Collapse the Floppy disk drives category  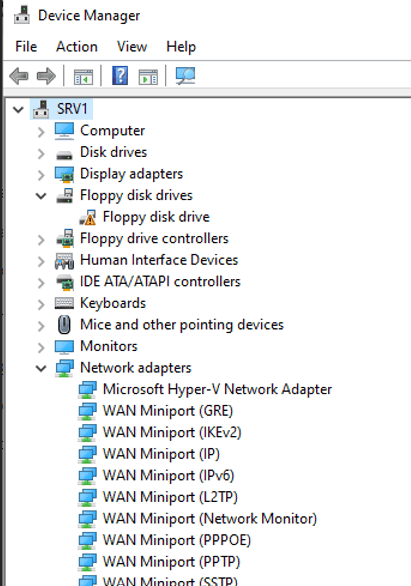tap(41, 196)
